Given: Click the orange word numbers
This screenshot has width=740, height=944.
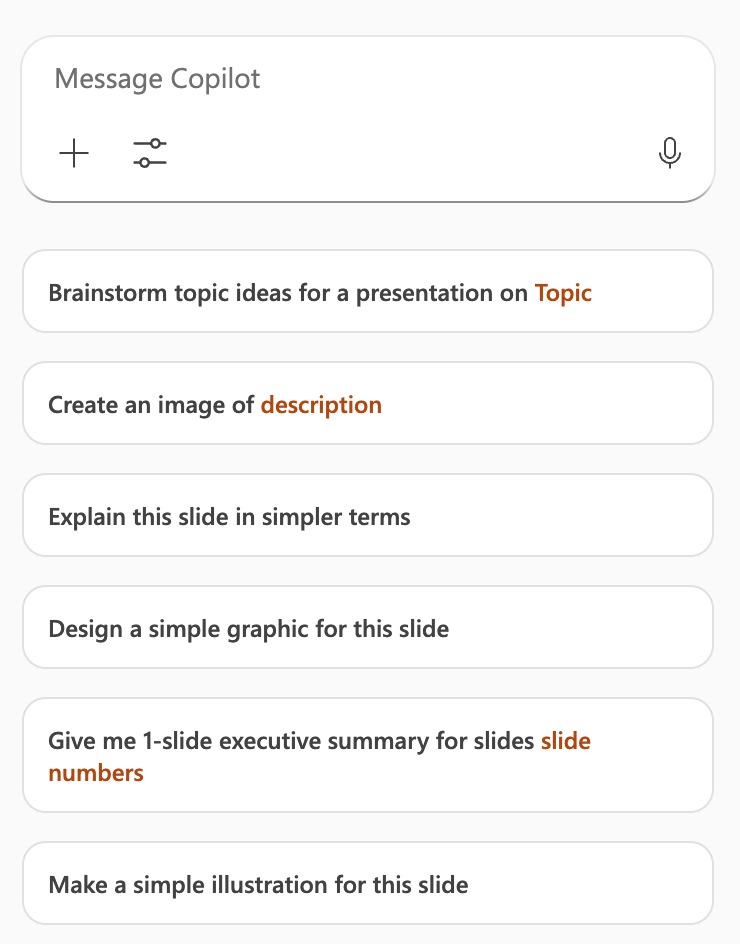Looking at the screenshot, I should [x=96, y=773].
